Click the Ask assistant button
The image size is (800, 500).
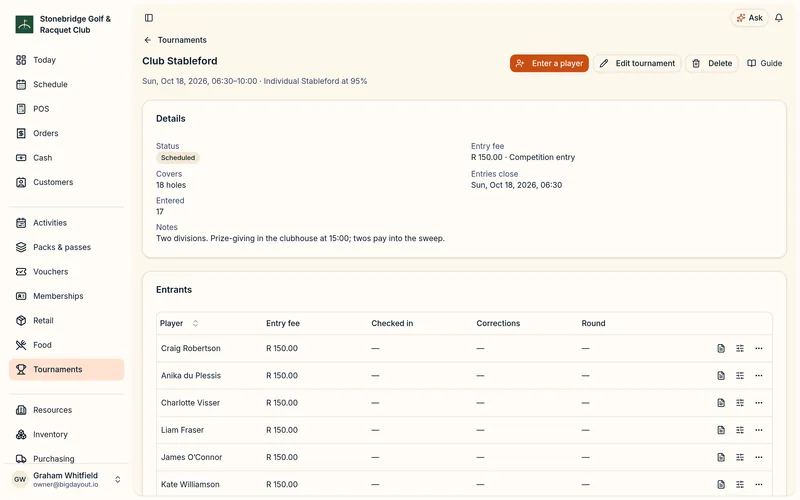coord(749,18)
